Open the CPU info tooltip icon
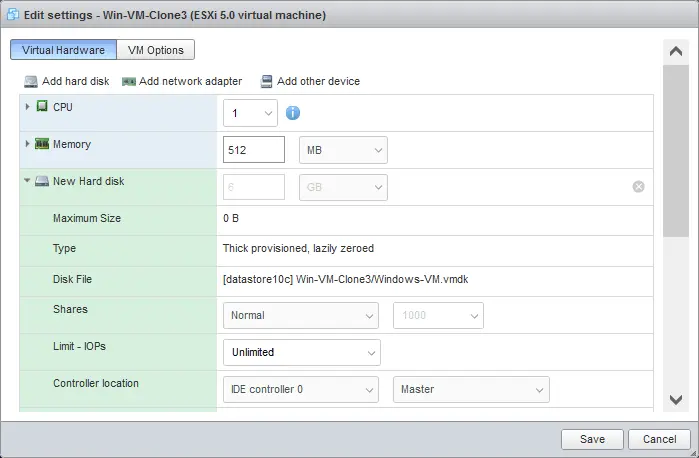 coord(292,113)
